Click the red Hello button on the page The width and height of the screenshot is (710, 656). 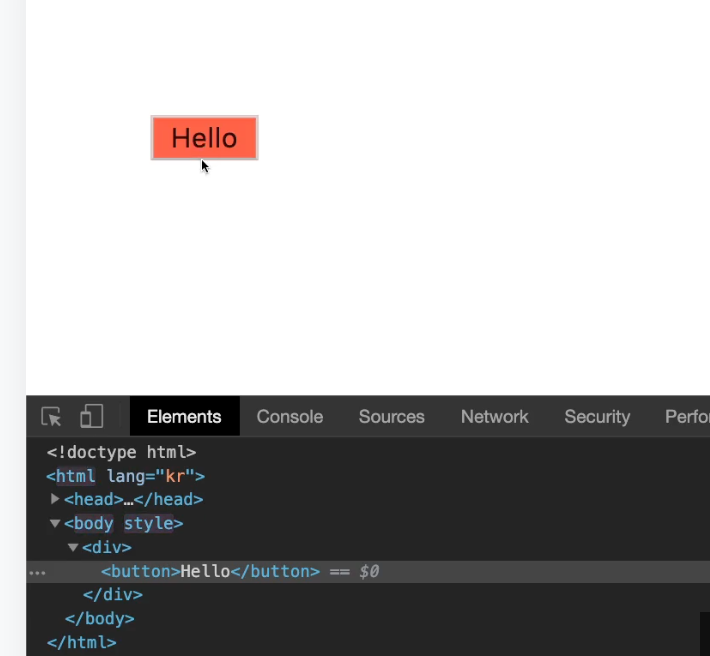(x=204, y=138)
